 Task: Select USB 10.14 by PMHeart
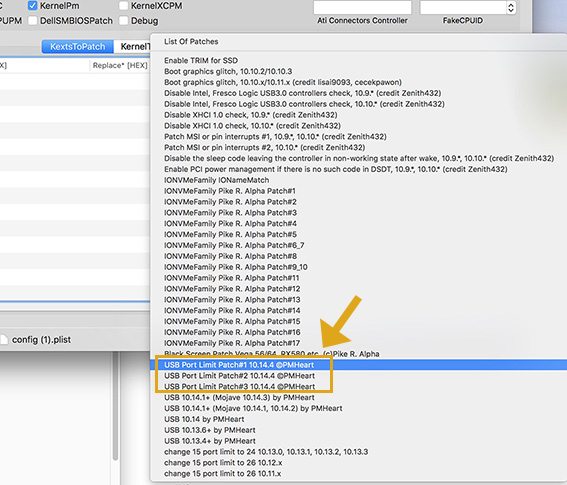tap(359, 419)
